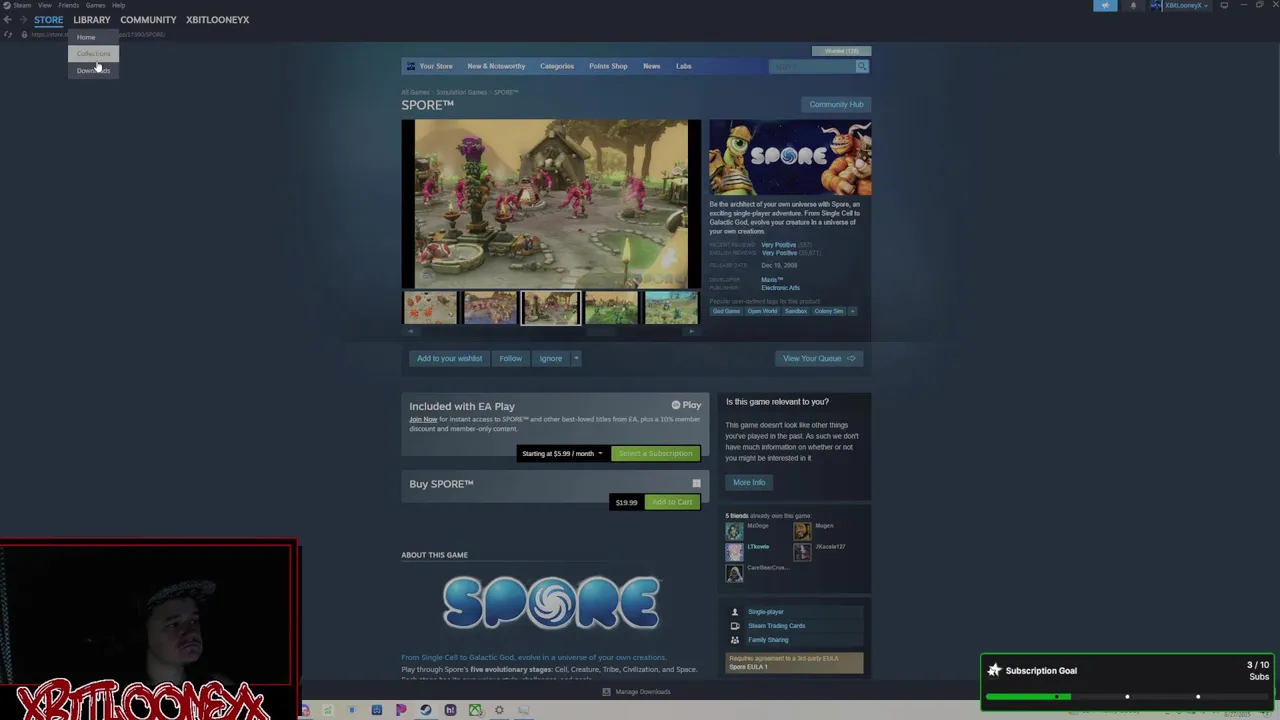Image resolution: width=1280 pixels, height=720 pixels.
Task: Select the fifth media thumbnail
Action: [x=671, y=308]
